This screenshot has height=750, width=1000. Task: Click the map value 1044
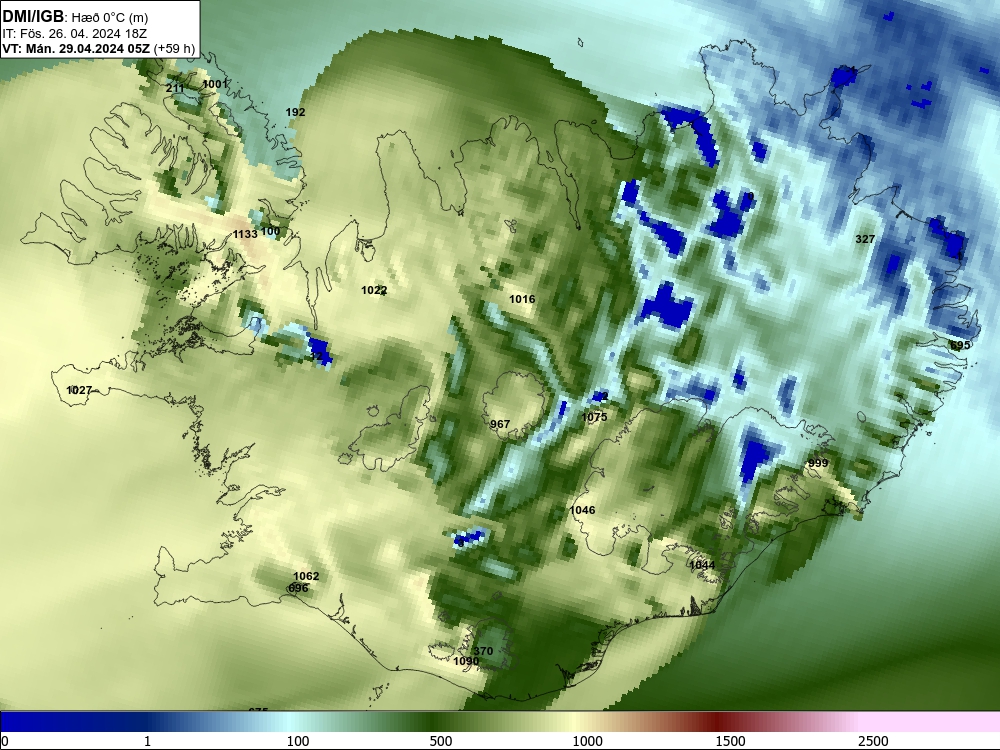702,564
